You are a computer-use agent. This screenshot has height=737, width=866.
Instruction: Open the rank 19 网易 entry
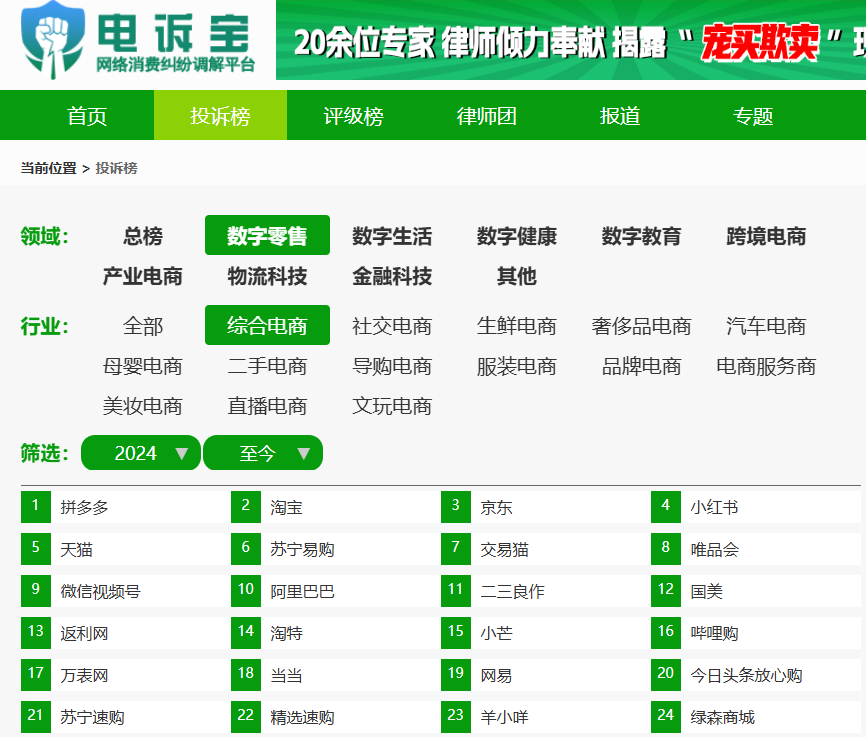tap(545, 675)
